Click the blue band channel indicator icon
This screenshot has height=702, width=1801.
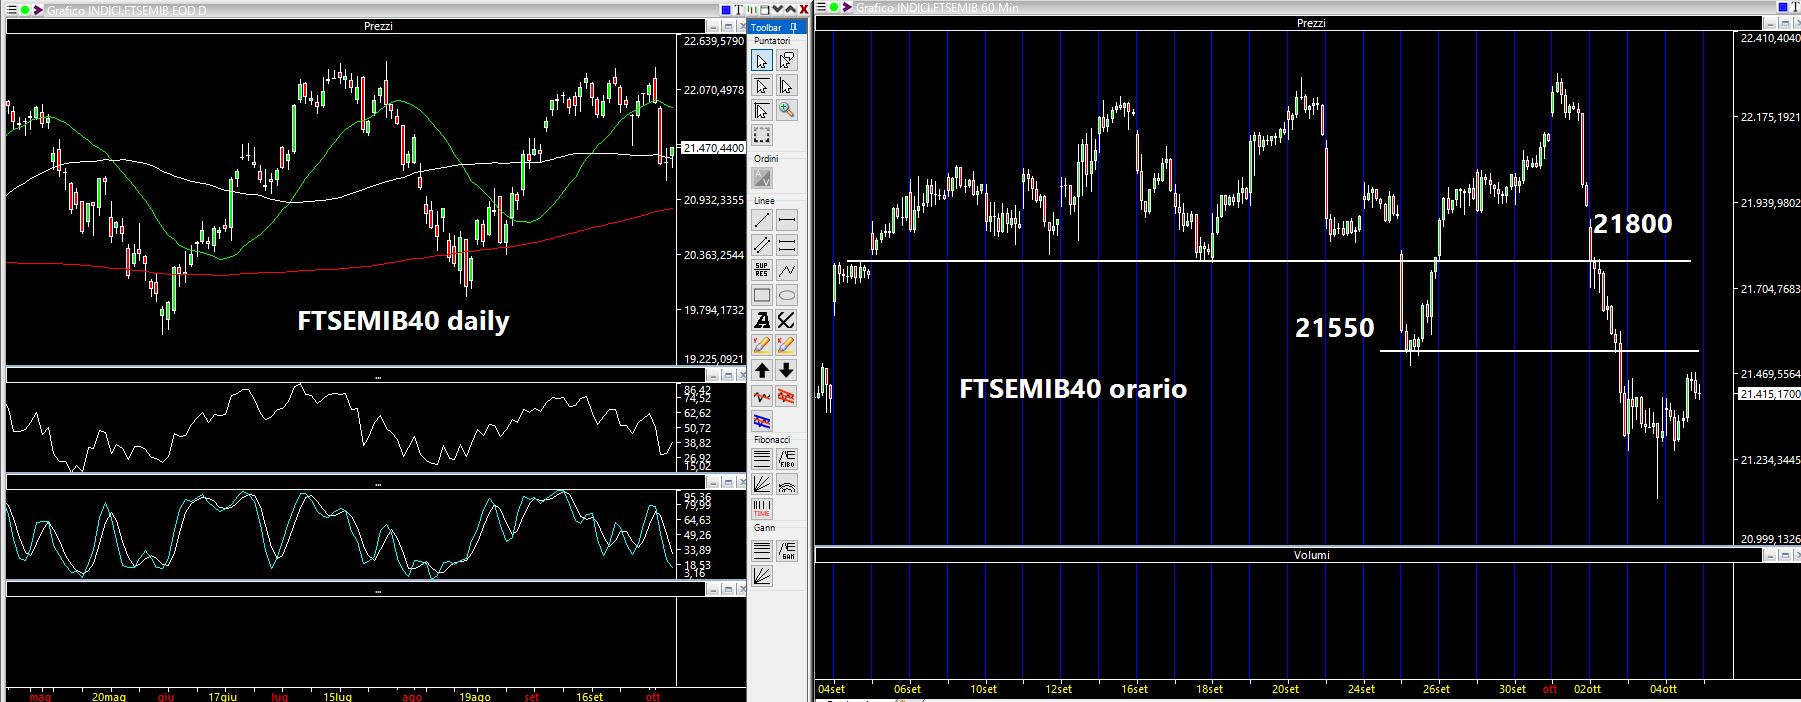click(x=762, y=420)
